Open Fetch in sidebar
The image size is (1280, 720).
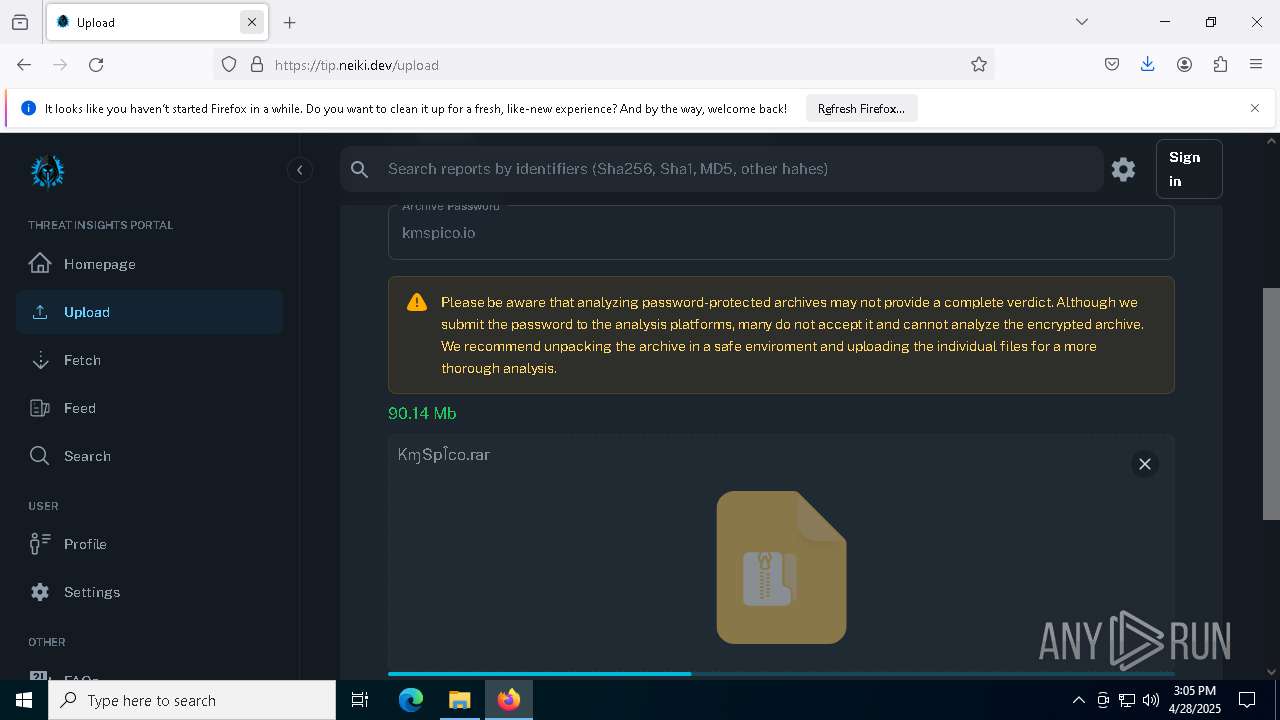(150, 360)
